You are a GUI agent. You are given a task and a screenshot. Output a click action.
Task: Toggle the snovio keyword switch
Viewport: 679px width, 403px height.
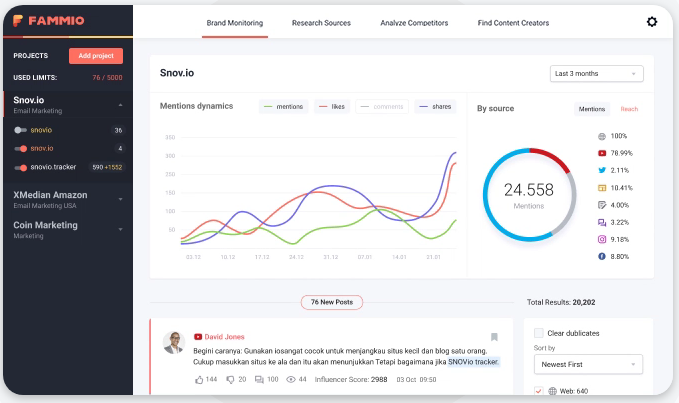pyautogui.click(x=20, y=130)
